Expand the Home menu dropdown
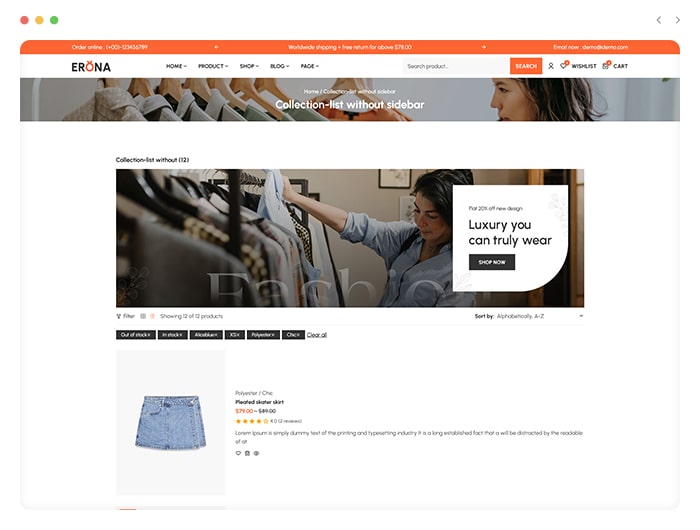The width and height of the screenshot is (700, 530). [x=176, y=66]
